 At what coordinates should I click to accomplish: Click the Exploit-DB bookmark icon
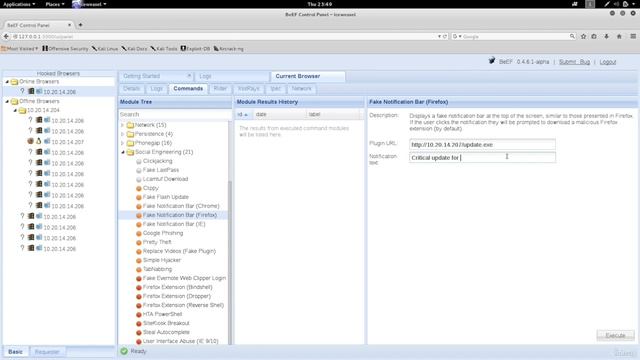(183, 49)
